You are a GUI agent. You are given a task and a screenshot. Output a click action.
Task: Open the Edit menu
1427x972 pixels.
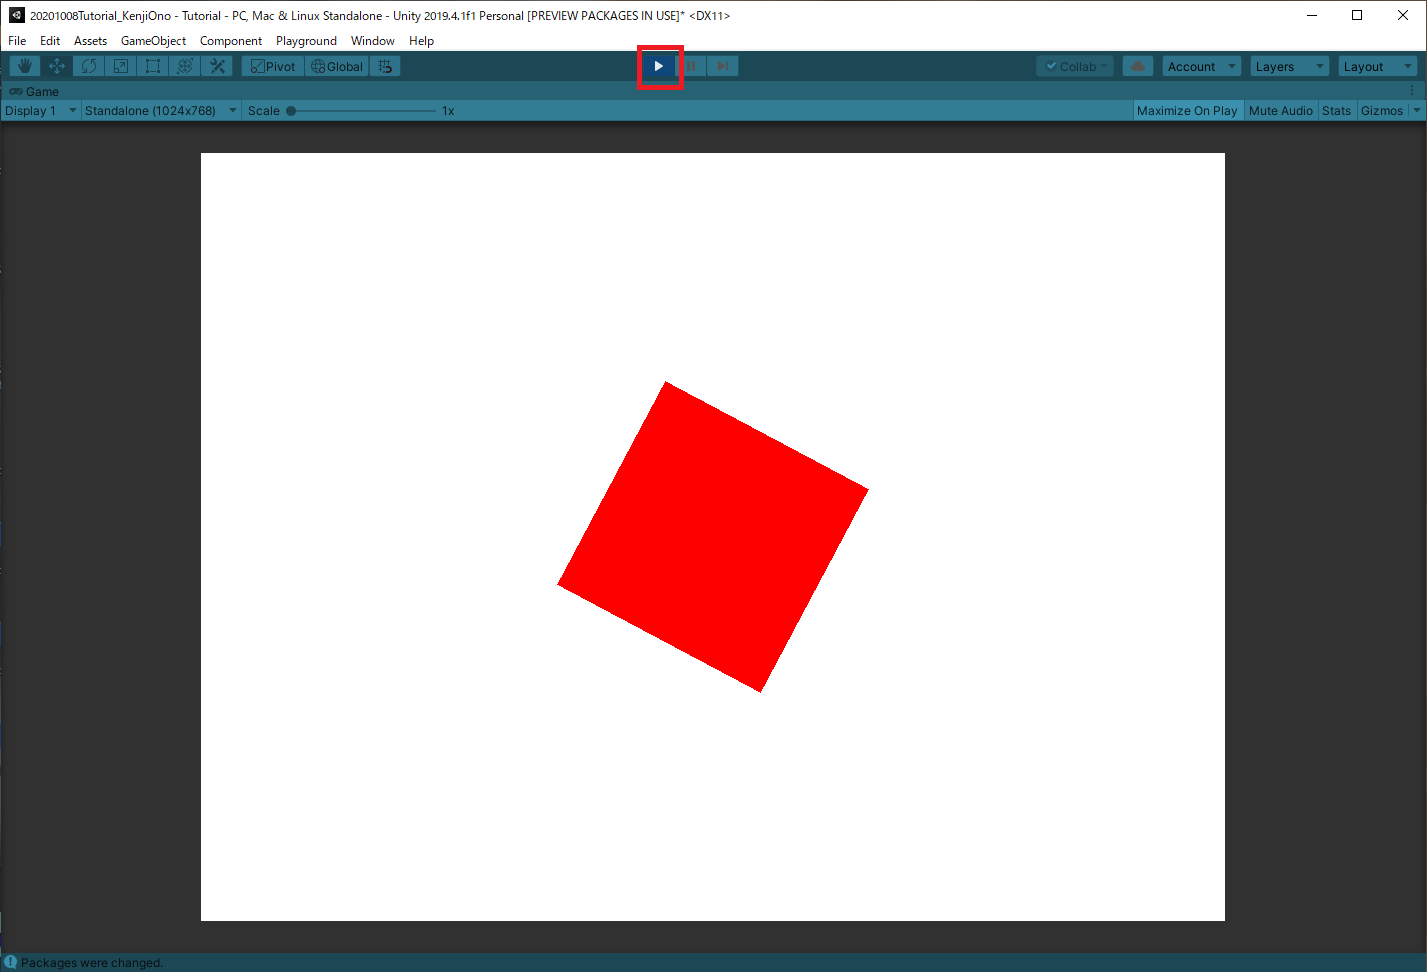(x=50, y=41)
